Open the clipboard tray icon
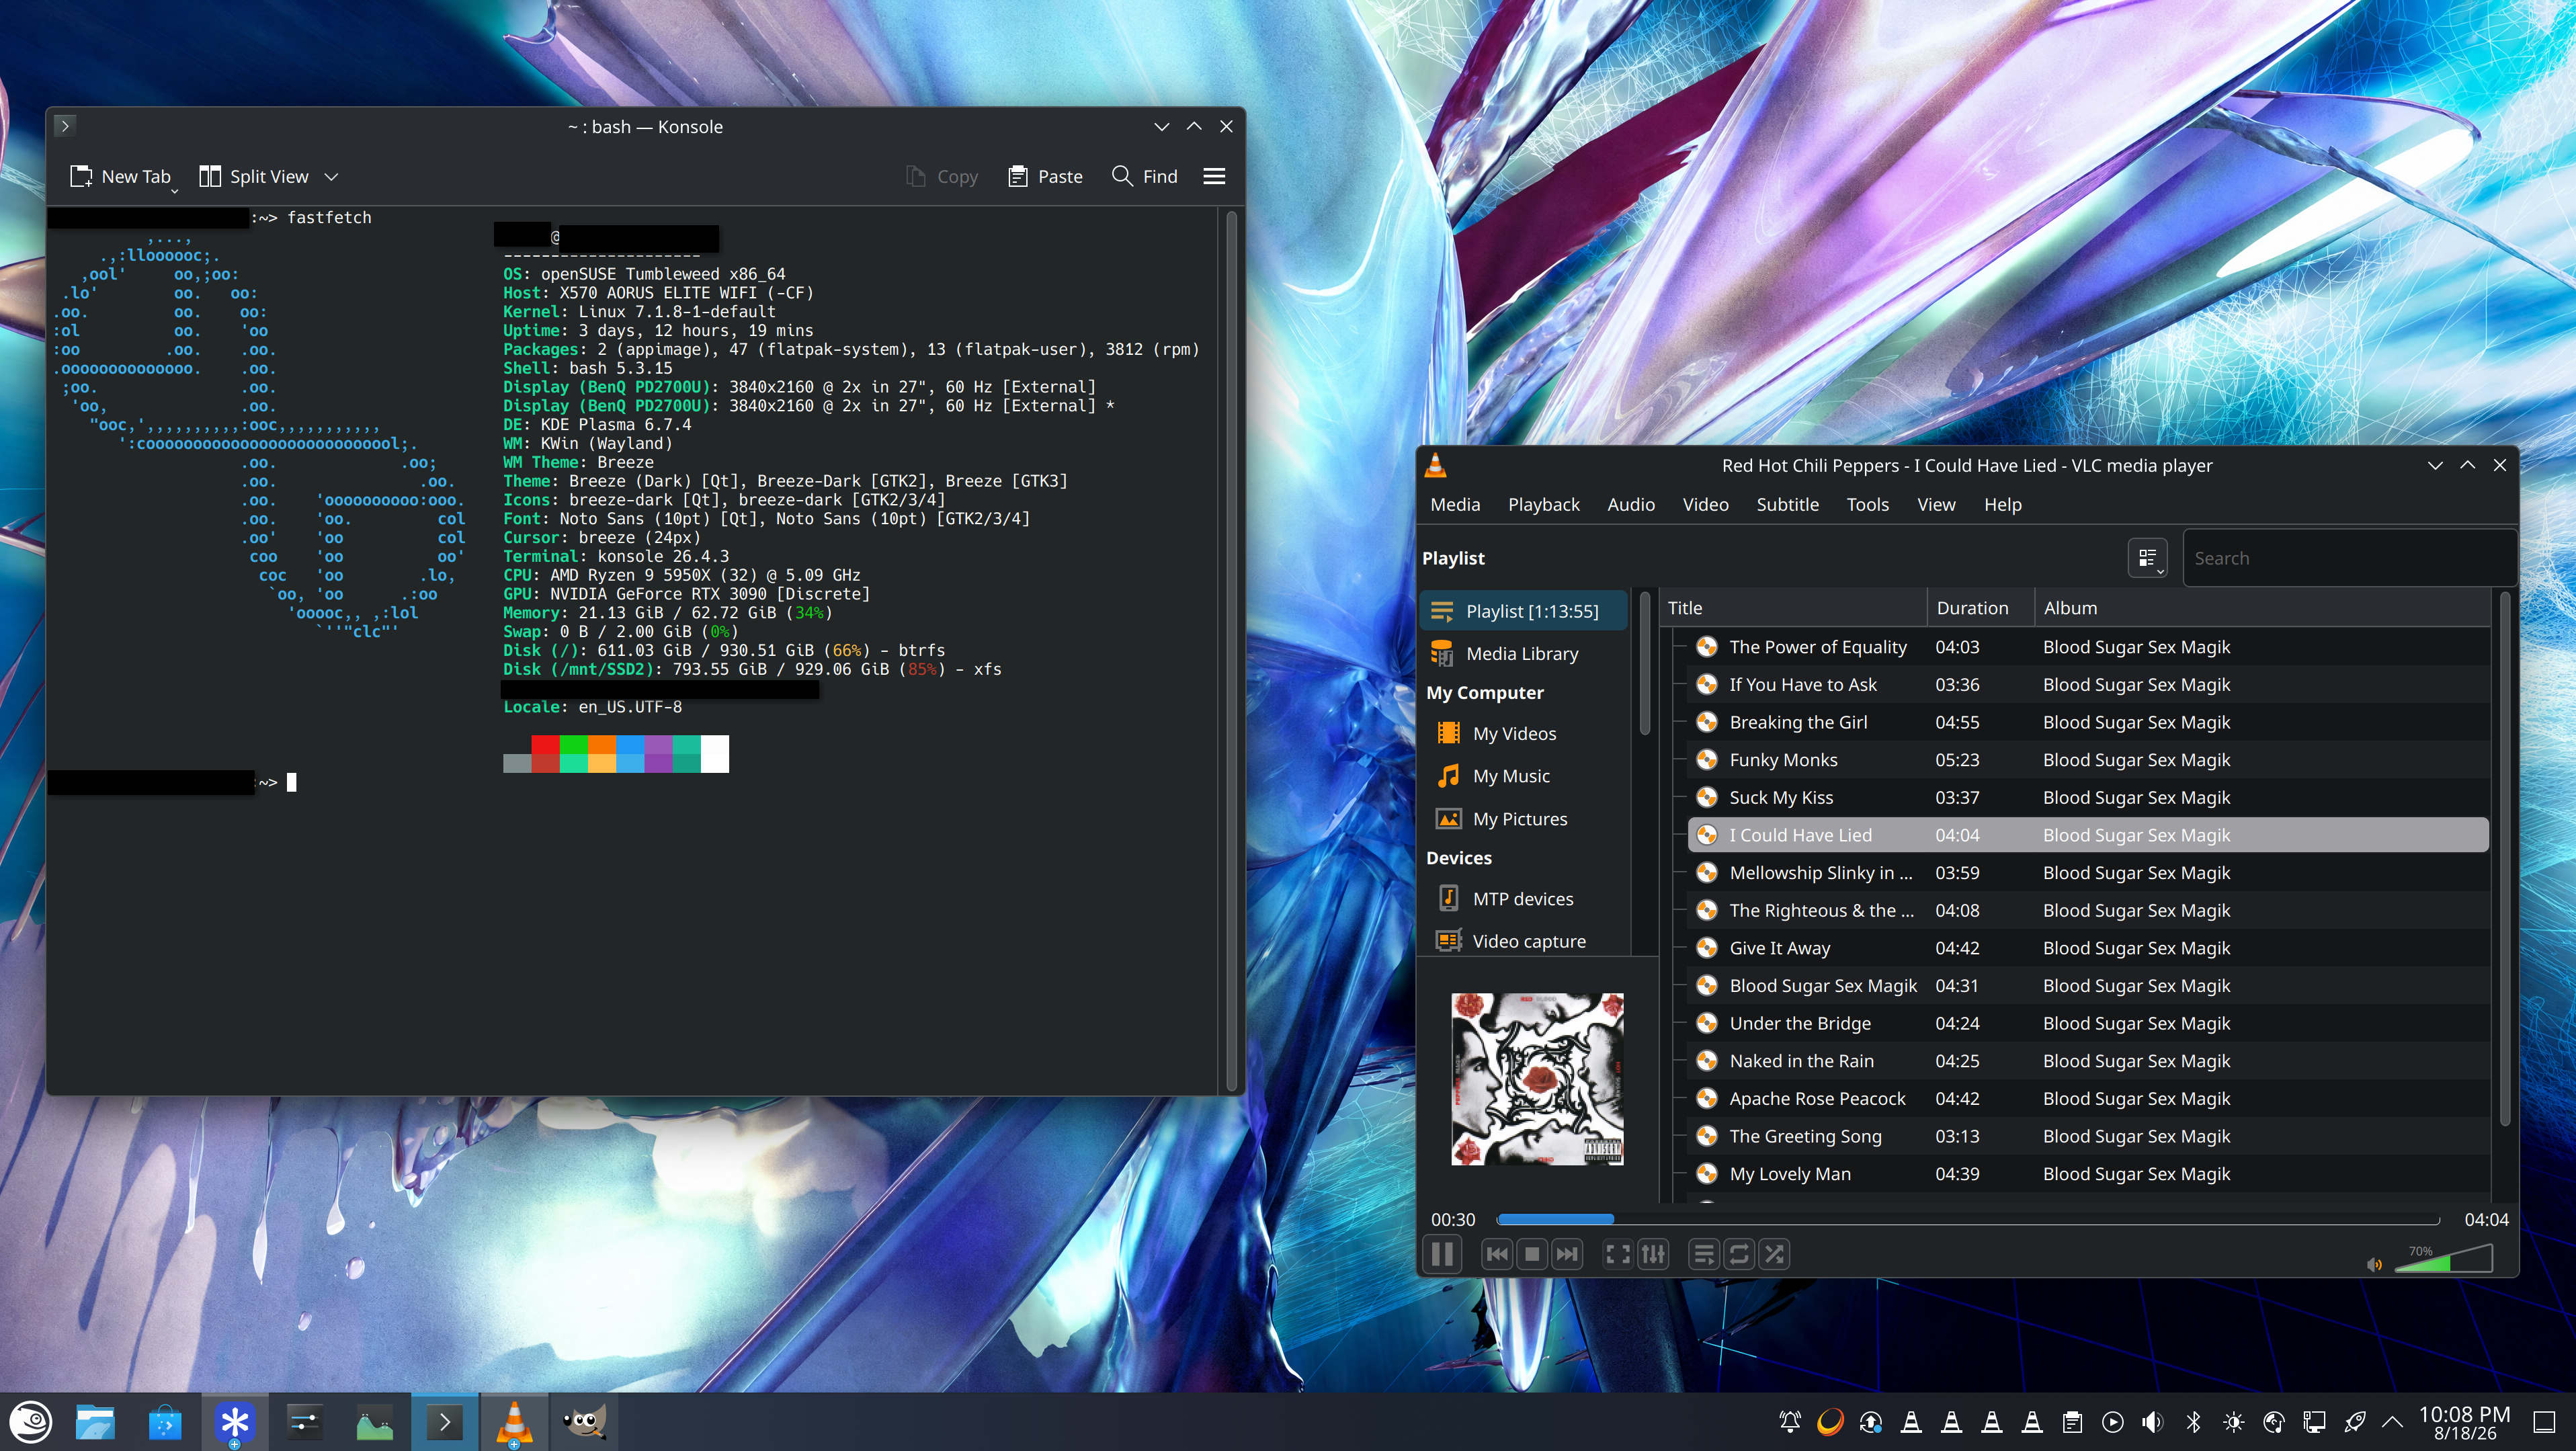This screenshot has height=1451, width=2576. [x=2072, y=1422]
